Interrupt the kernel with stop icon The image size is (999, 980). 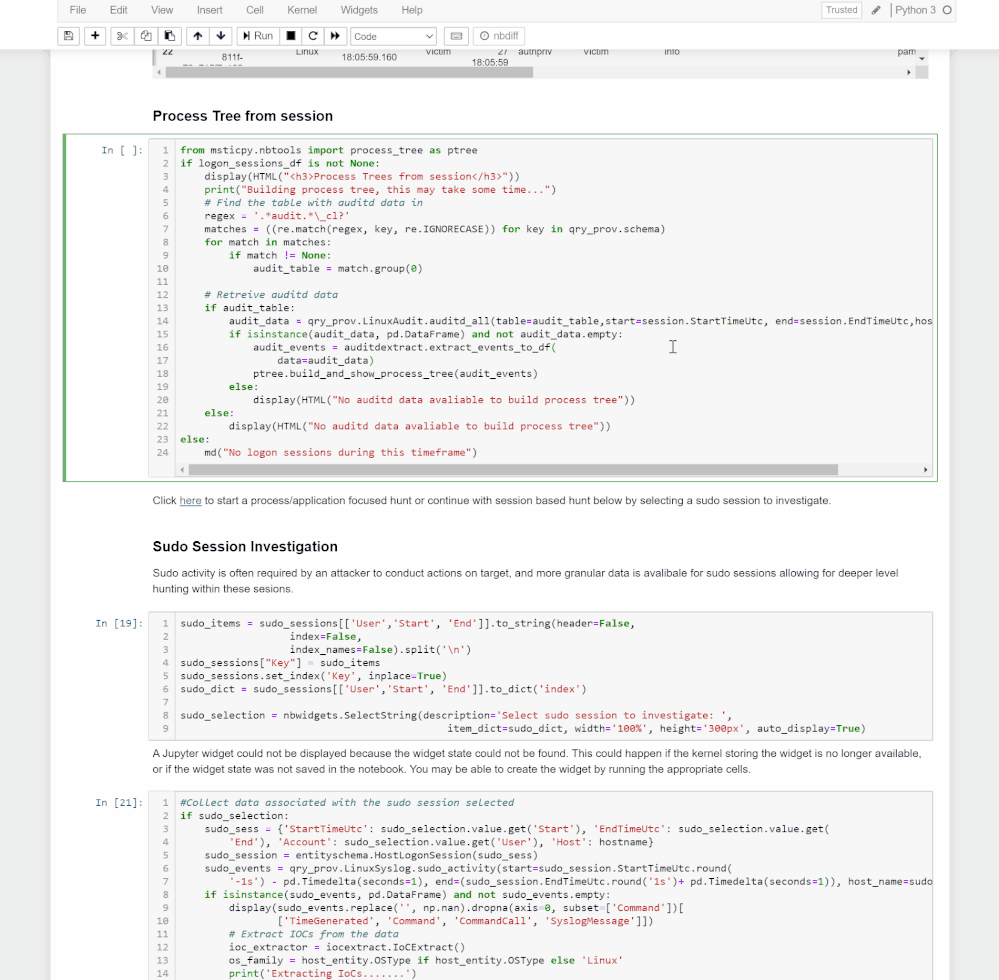pos(291,36)
